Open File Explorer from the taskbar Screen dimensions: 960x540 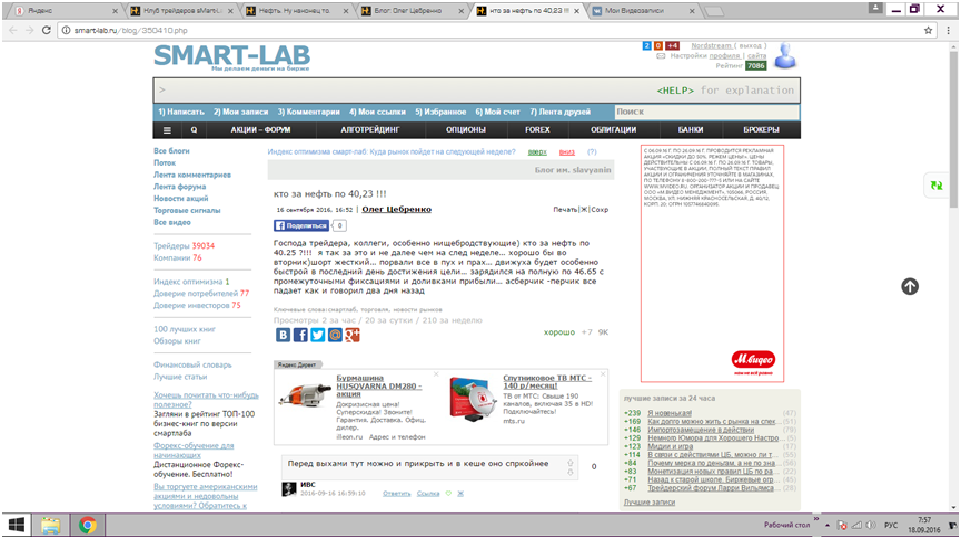[51, 525]
